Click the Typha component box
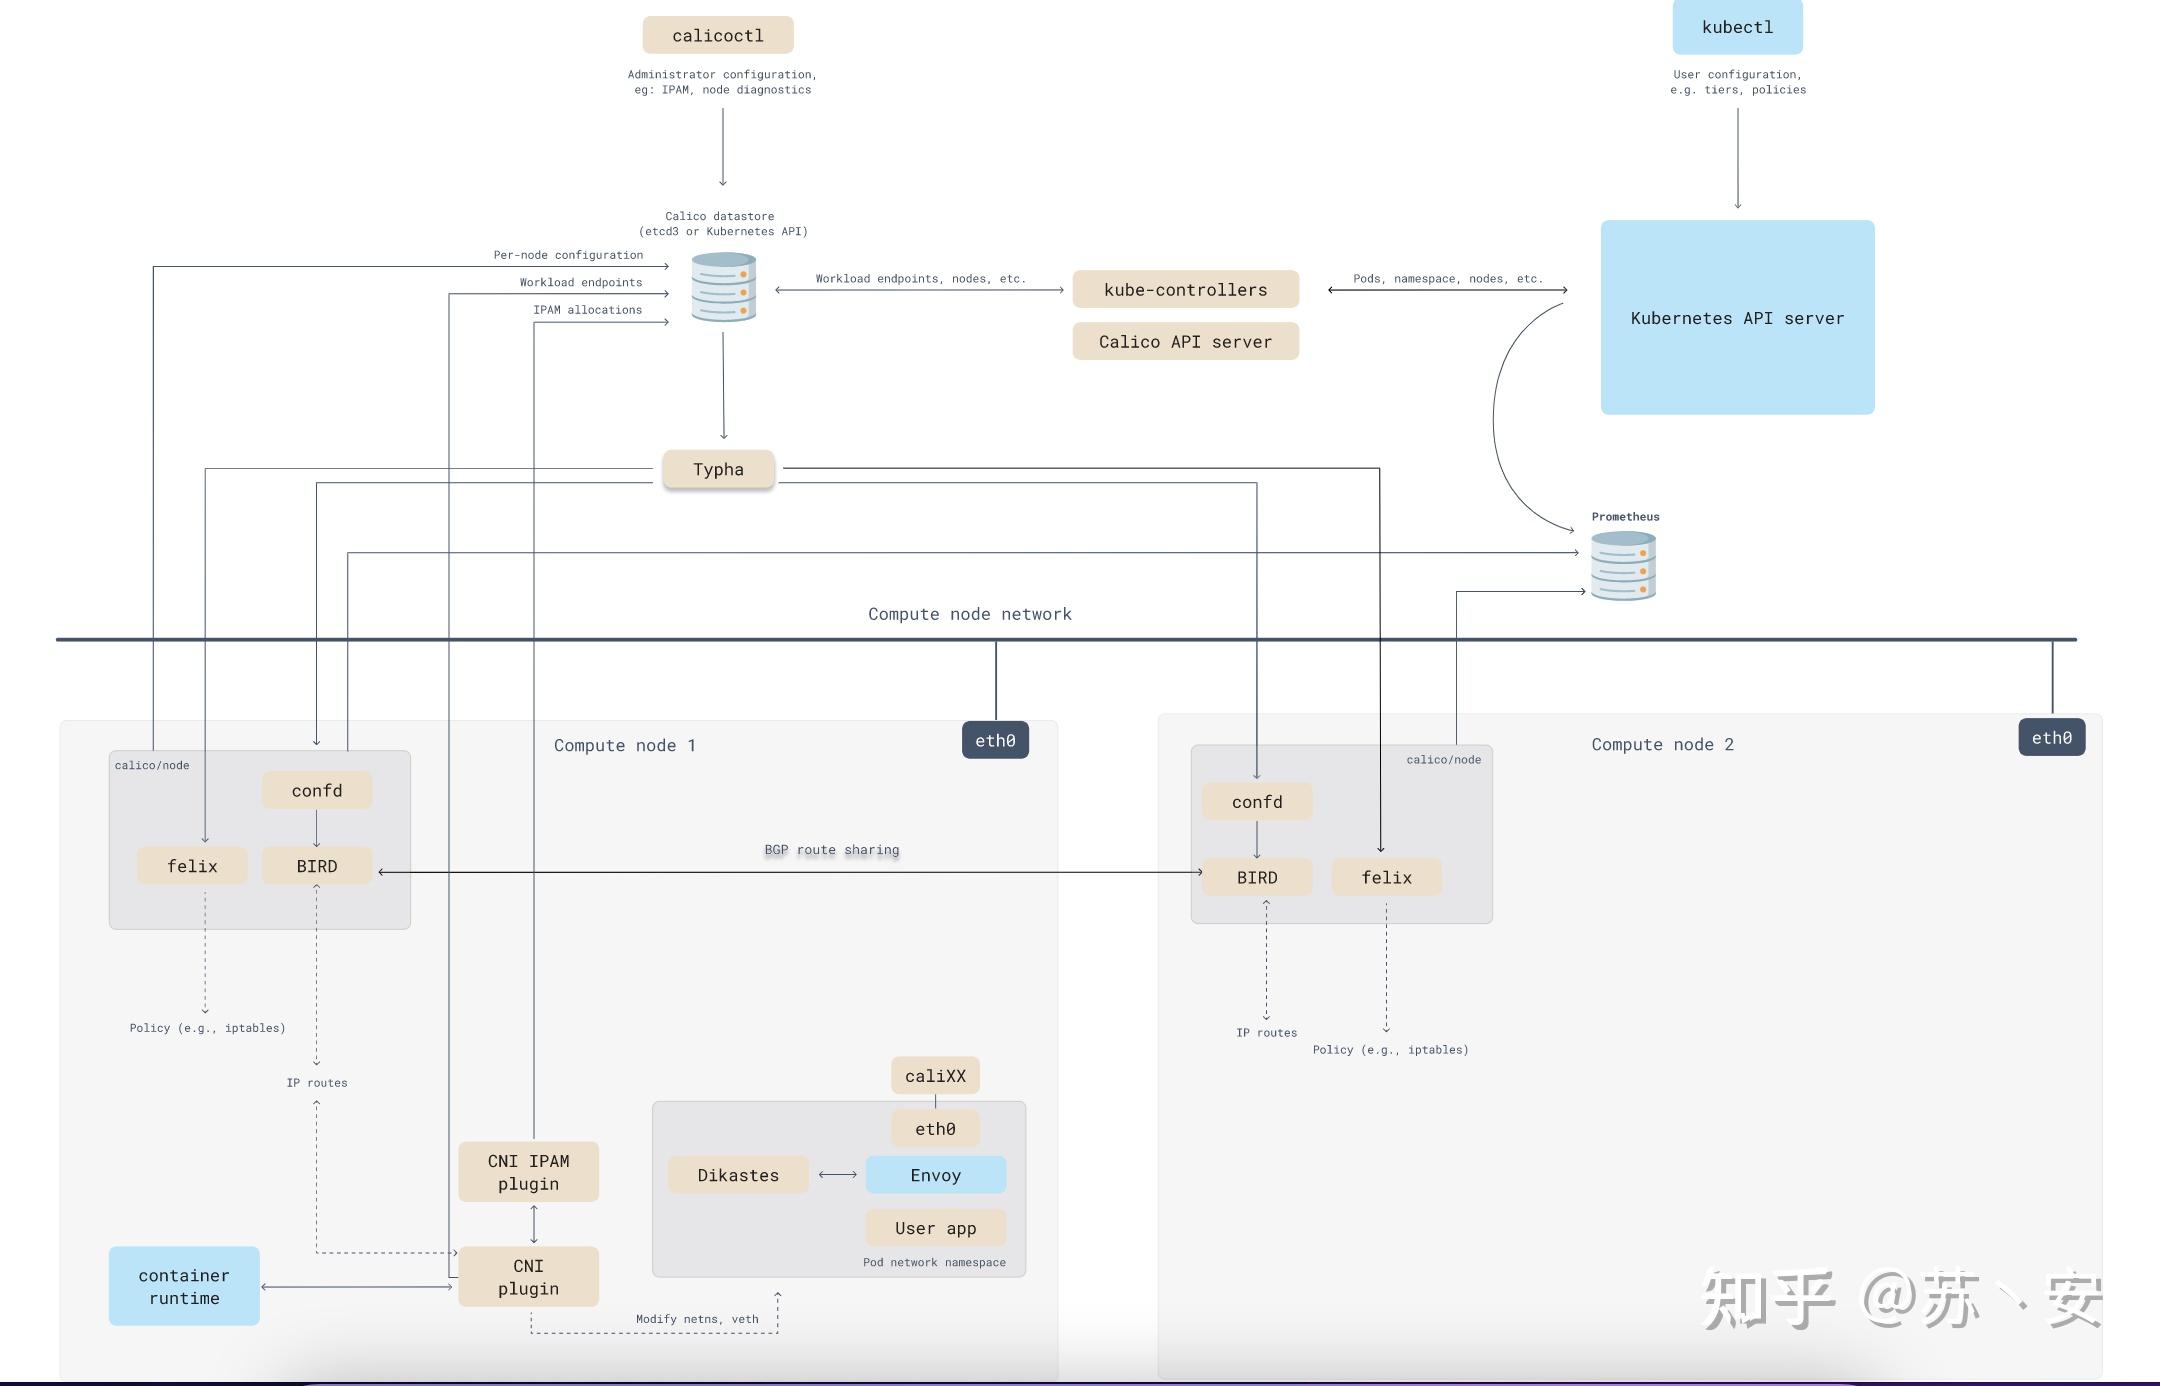This screenshot has width=2160, height=1386. pos(718,469)
